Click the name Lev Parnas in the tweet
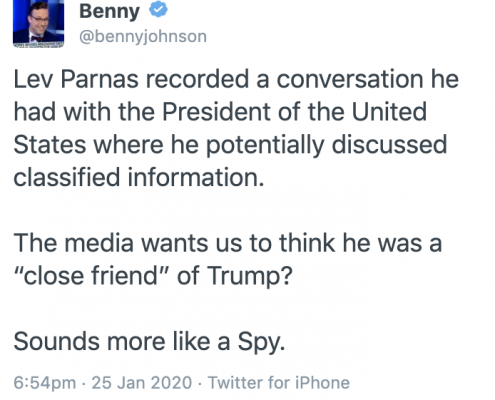Screen dimensions: 495x400 (x=76, y=79)
